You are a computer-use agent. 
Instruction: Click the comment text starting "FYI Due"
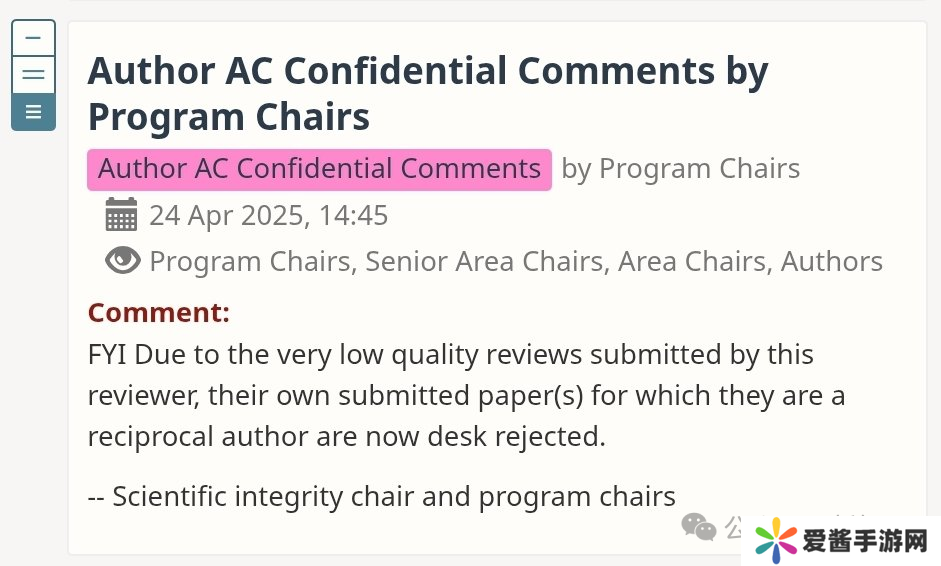coord(450,355)
